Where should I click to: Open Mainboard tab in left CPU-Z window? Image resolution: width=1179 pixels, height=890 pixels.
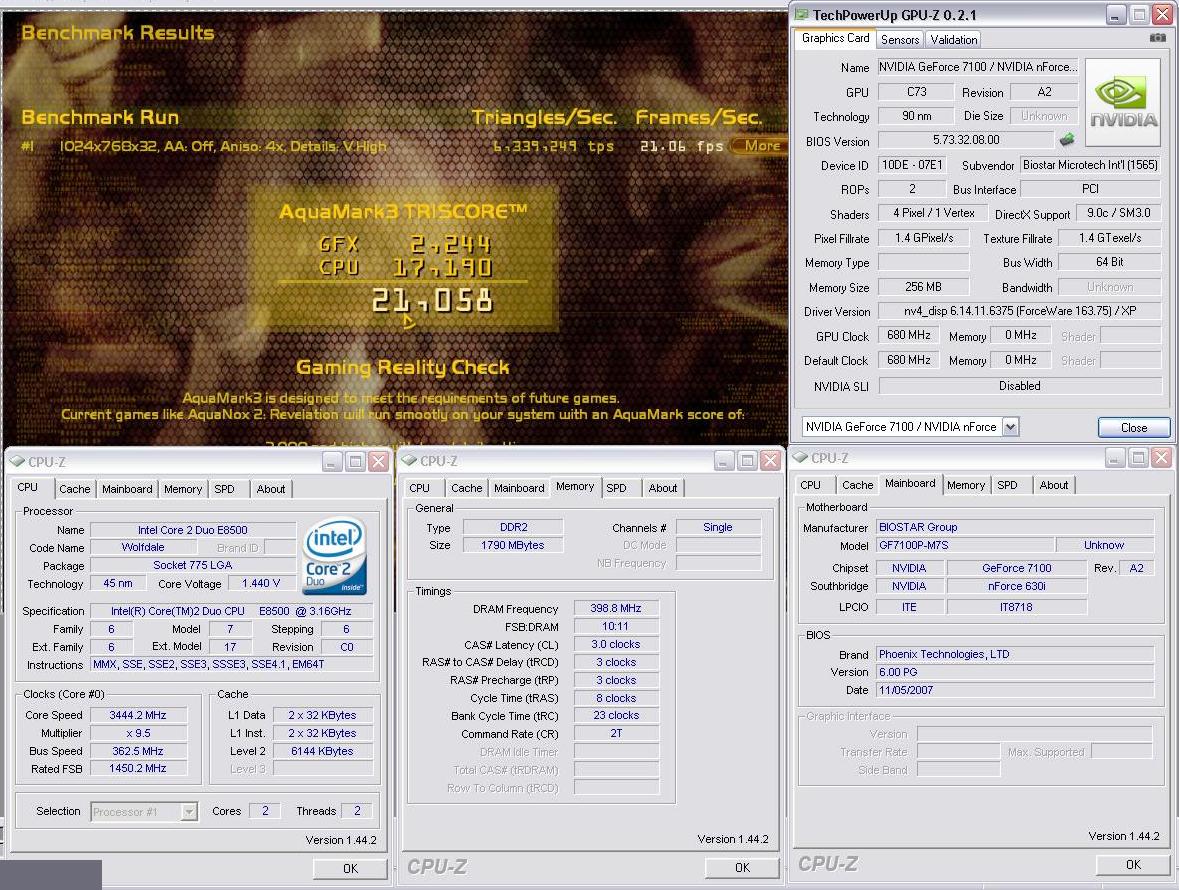click(x=127, y=489)
